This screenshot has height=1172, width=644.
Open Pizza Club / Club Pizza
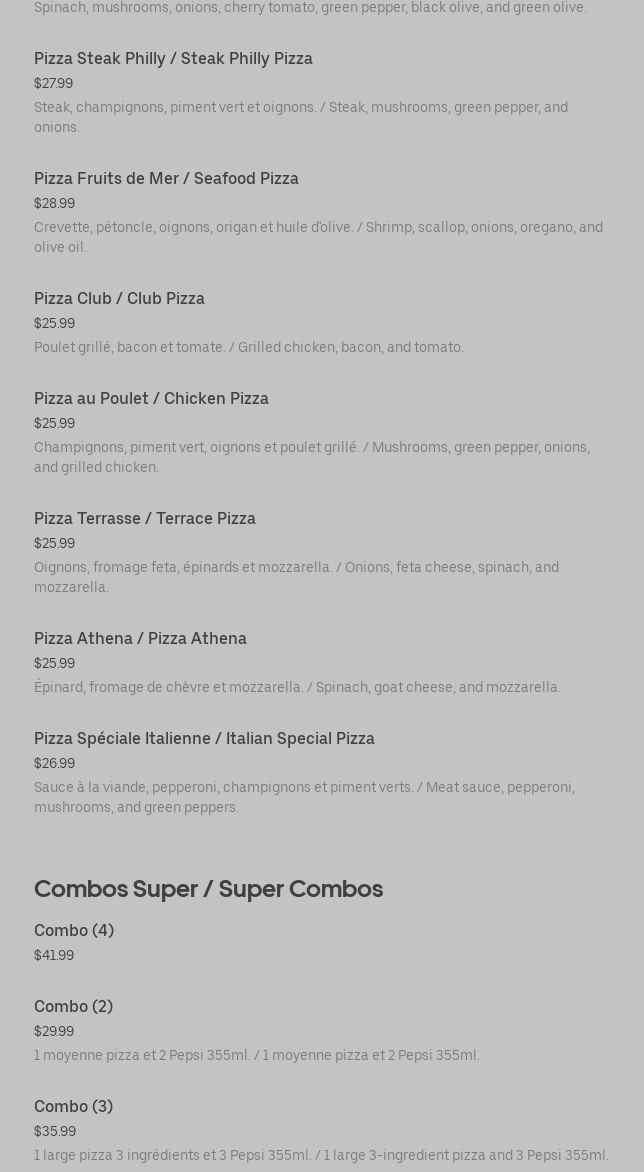tap(119, 299)
